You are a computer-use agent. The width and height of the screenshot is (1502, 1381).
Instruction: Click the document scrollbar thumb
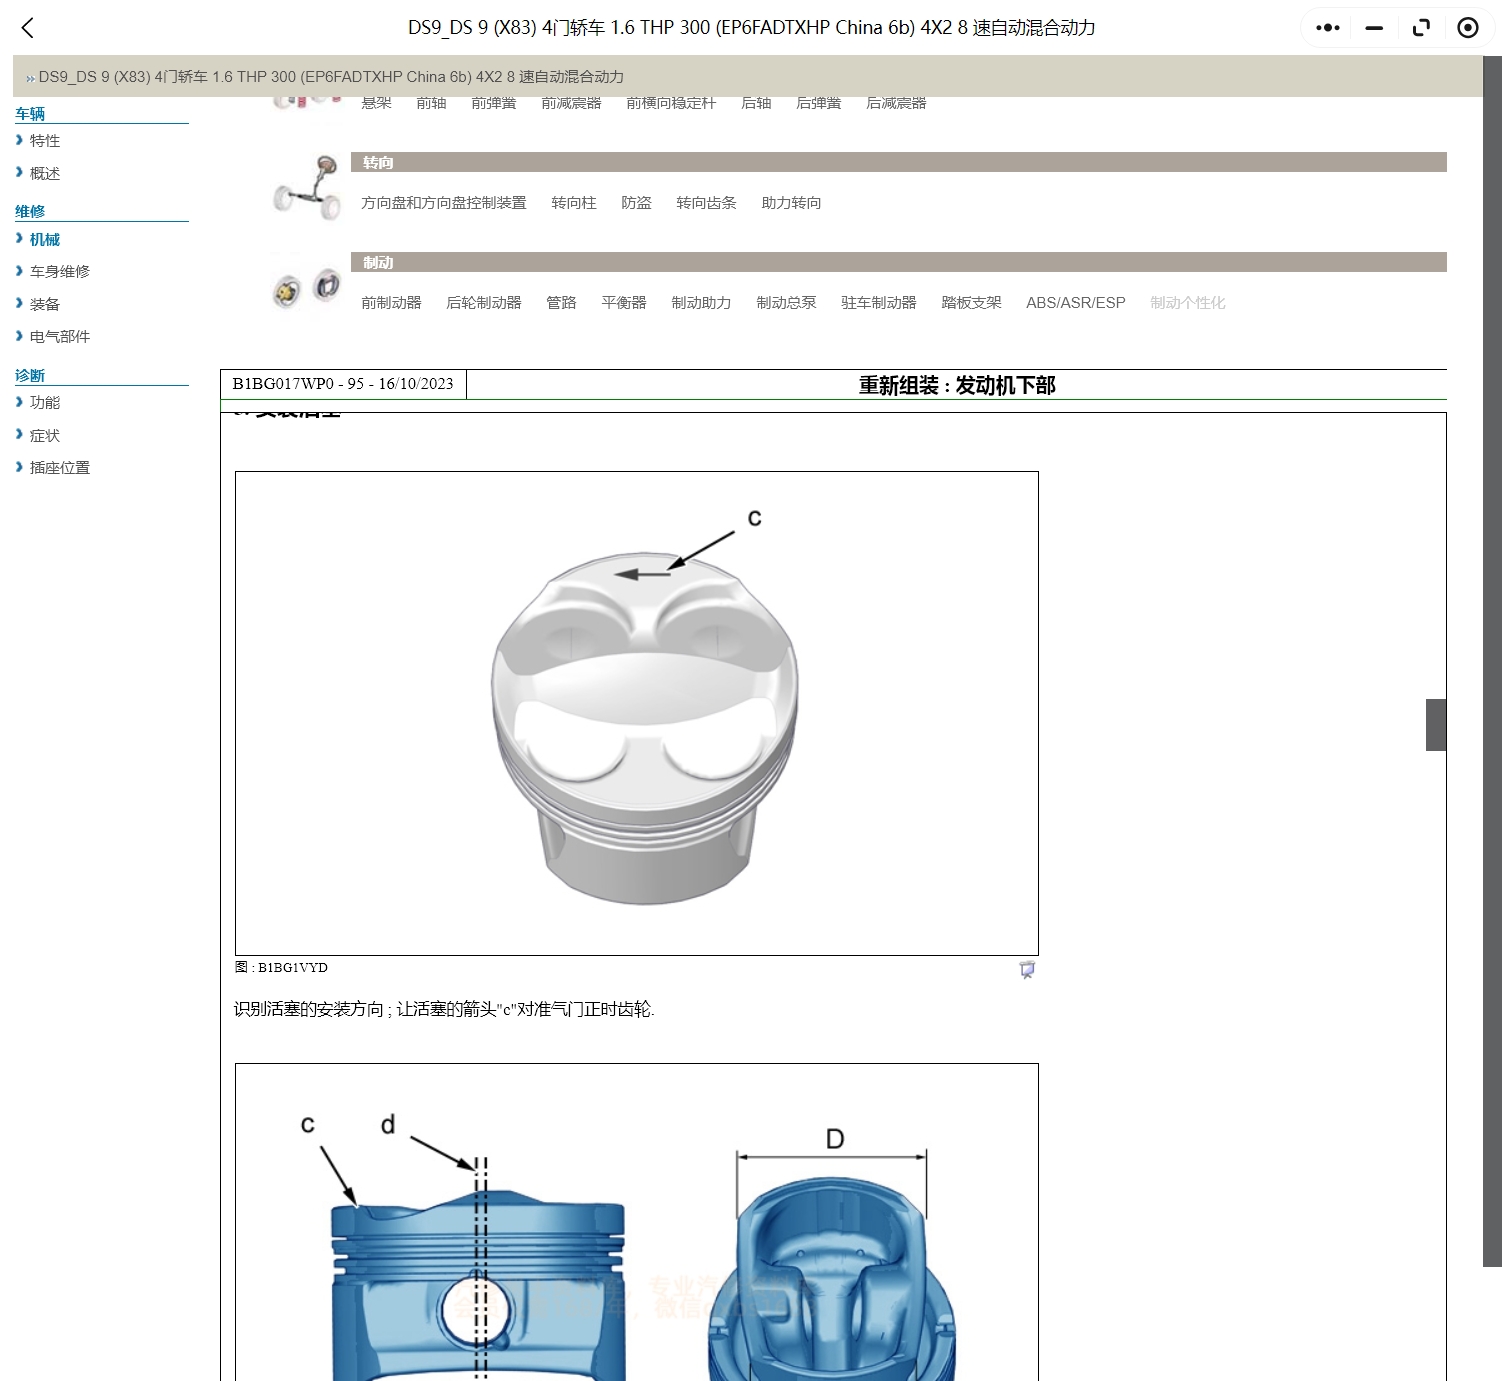click(x=1435, y=725)
